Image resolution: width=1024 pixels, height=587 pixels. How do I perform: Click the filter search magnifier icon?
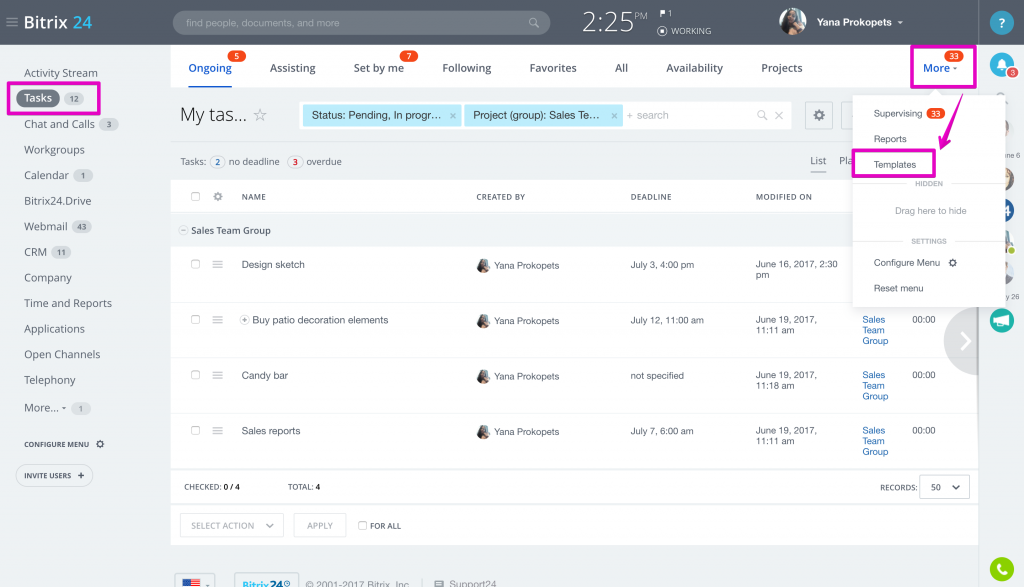[x=761, y=115]
